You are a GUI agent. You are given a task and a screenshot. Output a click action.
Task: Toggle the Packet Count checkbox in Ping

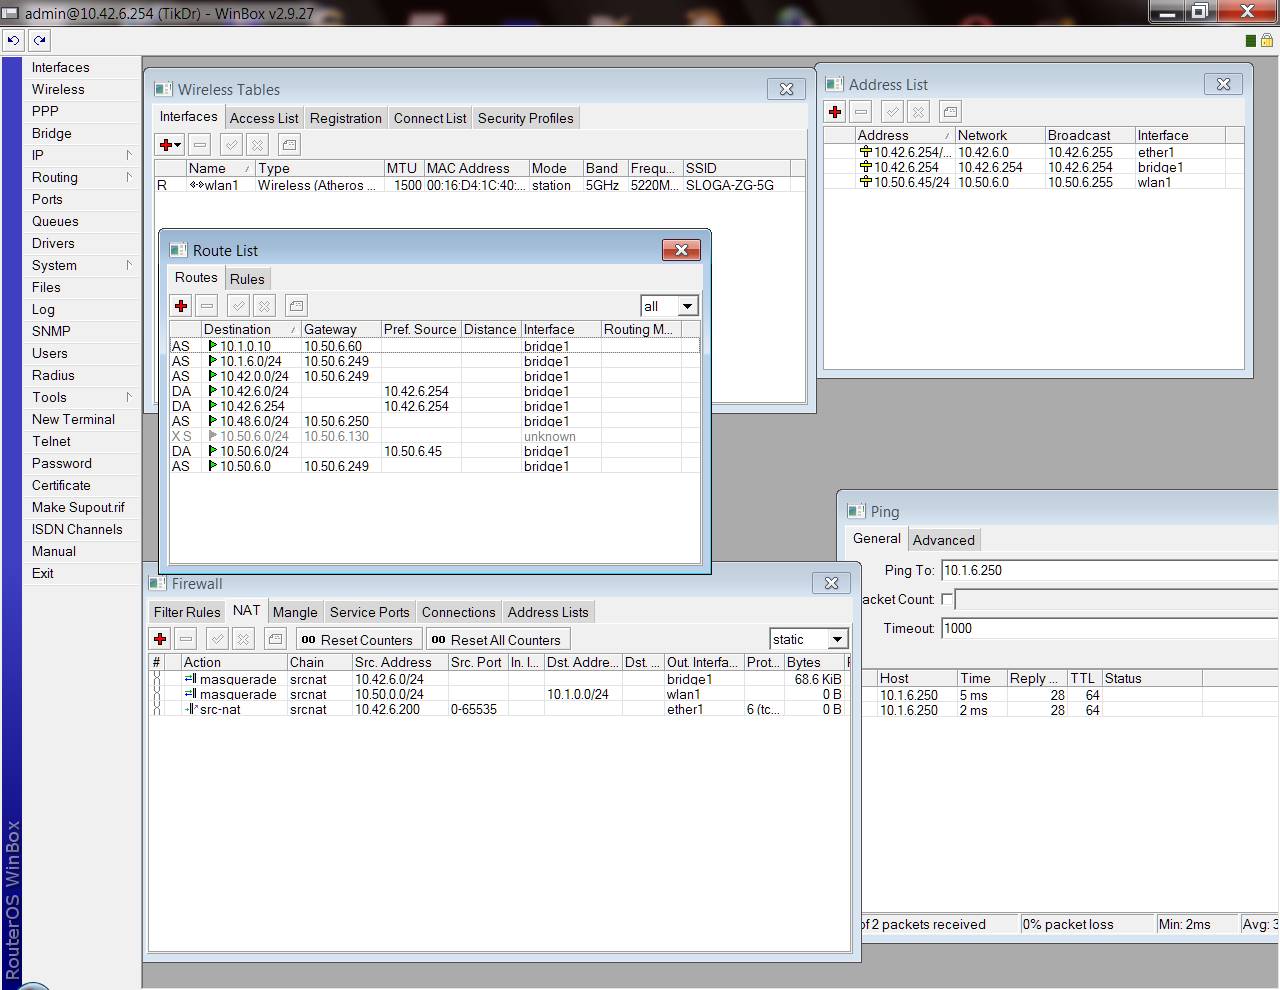click(x=947, y=599)
